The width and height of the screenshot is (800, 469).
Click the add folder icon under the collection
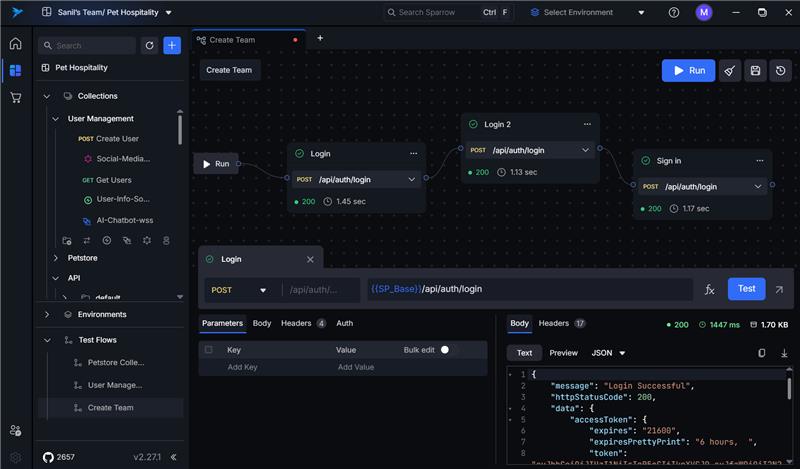tap(67, 240)
